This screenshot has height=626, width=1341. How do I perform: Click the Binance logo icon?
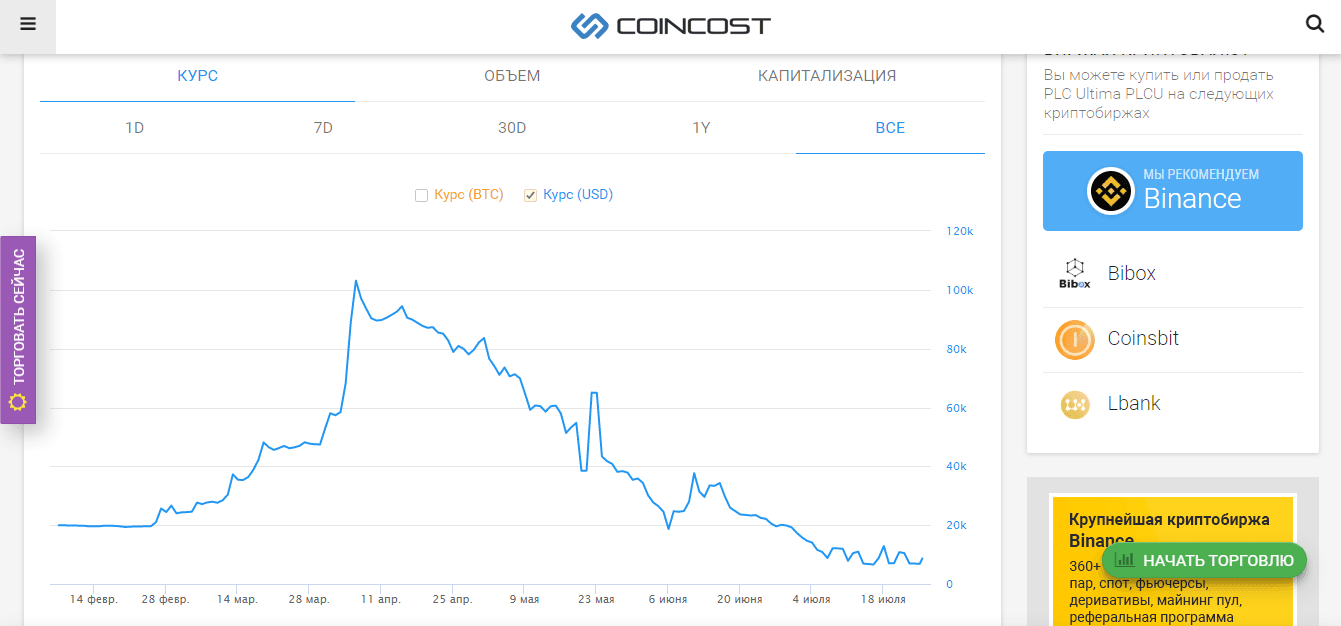[x=1110, y=191]
